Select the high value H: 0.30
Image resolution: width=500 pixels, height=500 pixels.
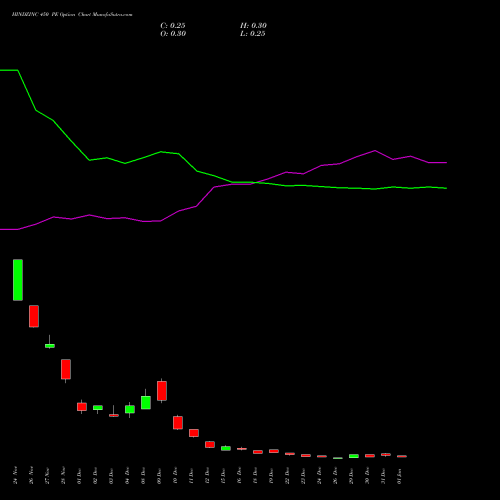pyautogui.click(x=253, y=26)
